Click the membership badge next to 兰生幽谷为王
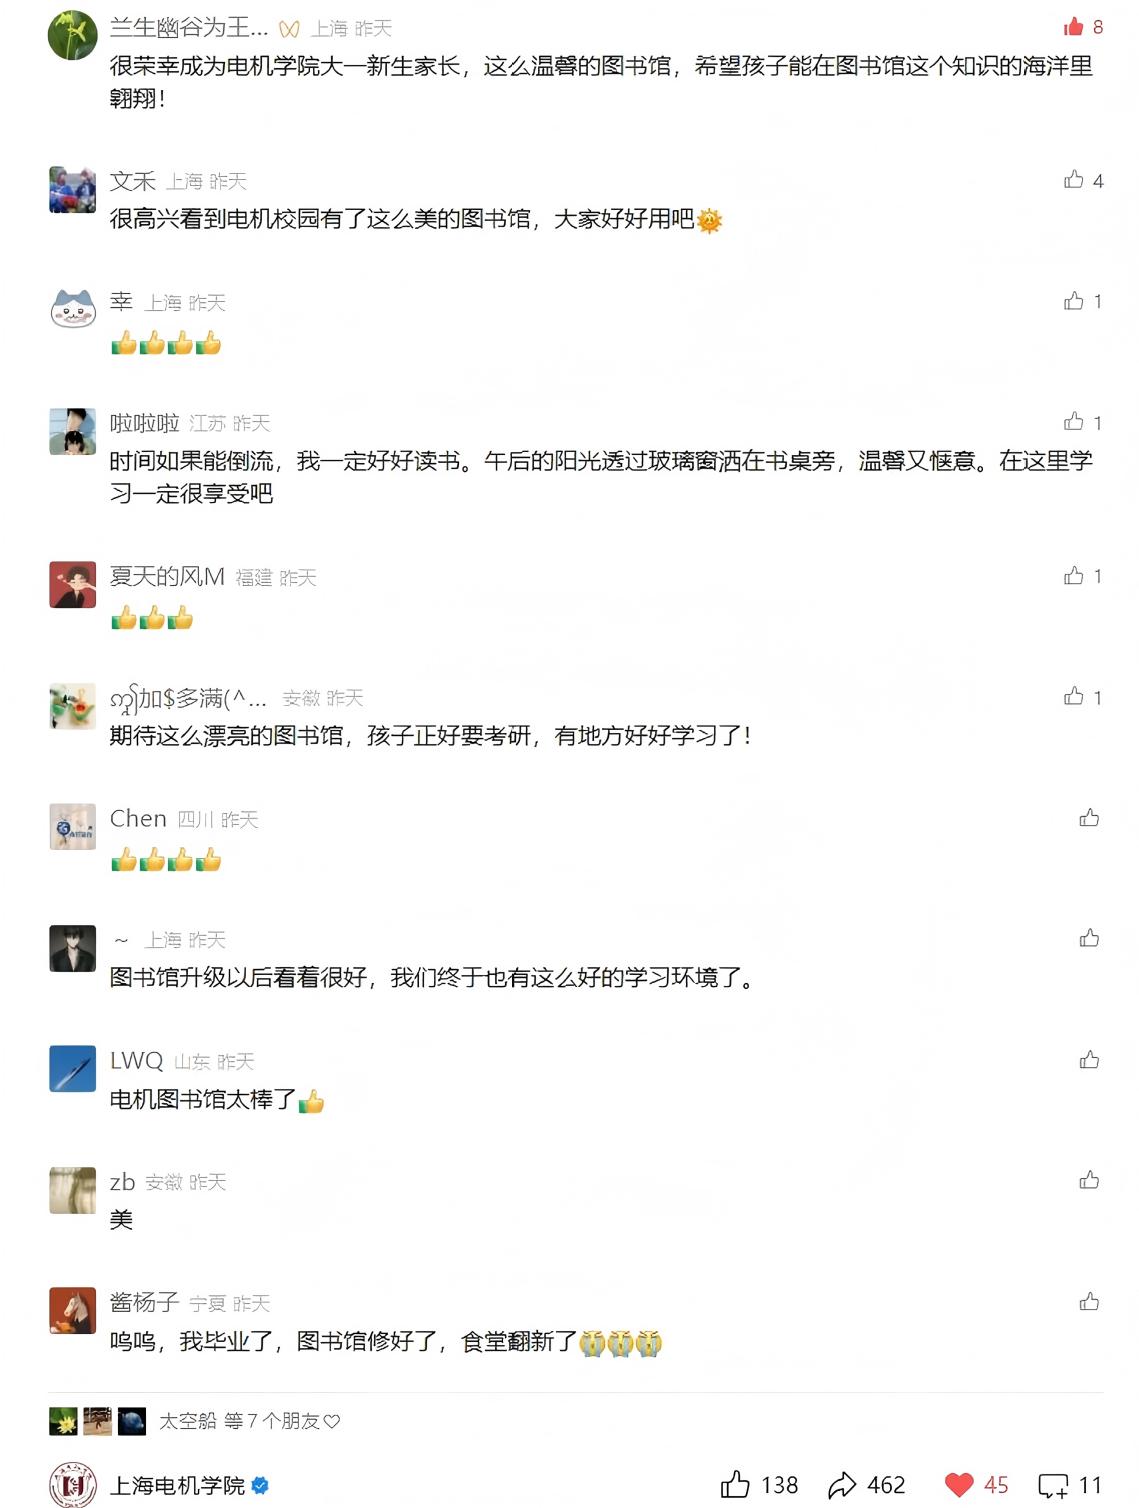This screenshot has width=1139, height=1508. (289, 29)
